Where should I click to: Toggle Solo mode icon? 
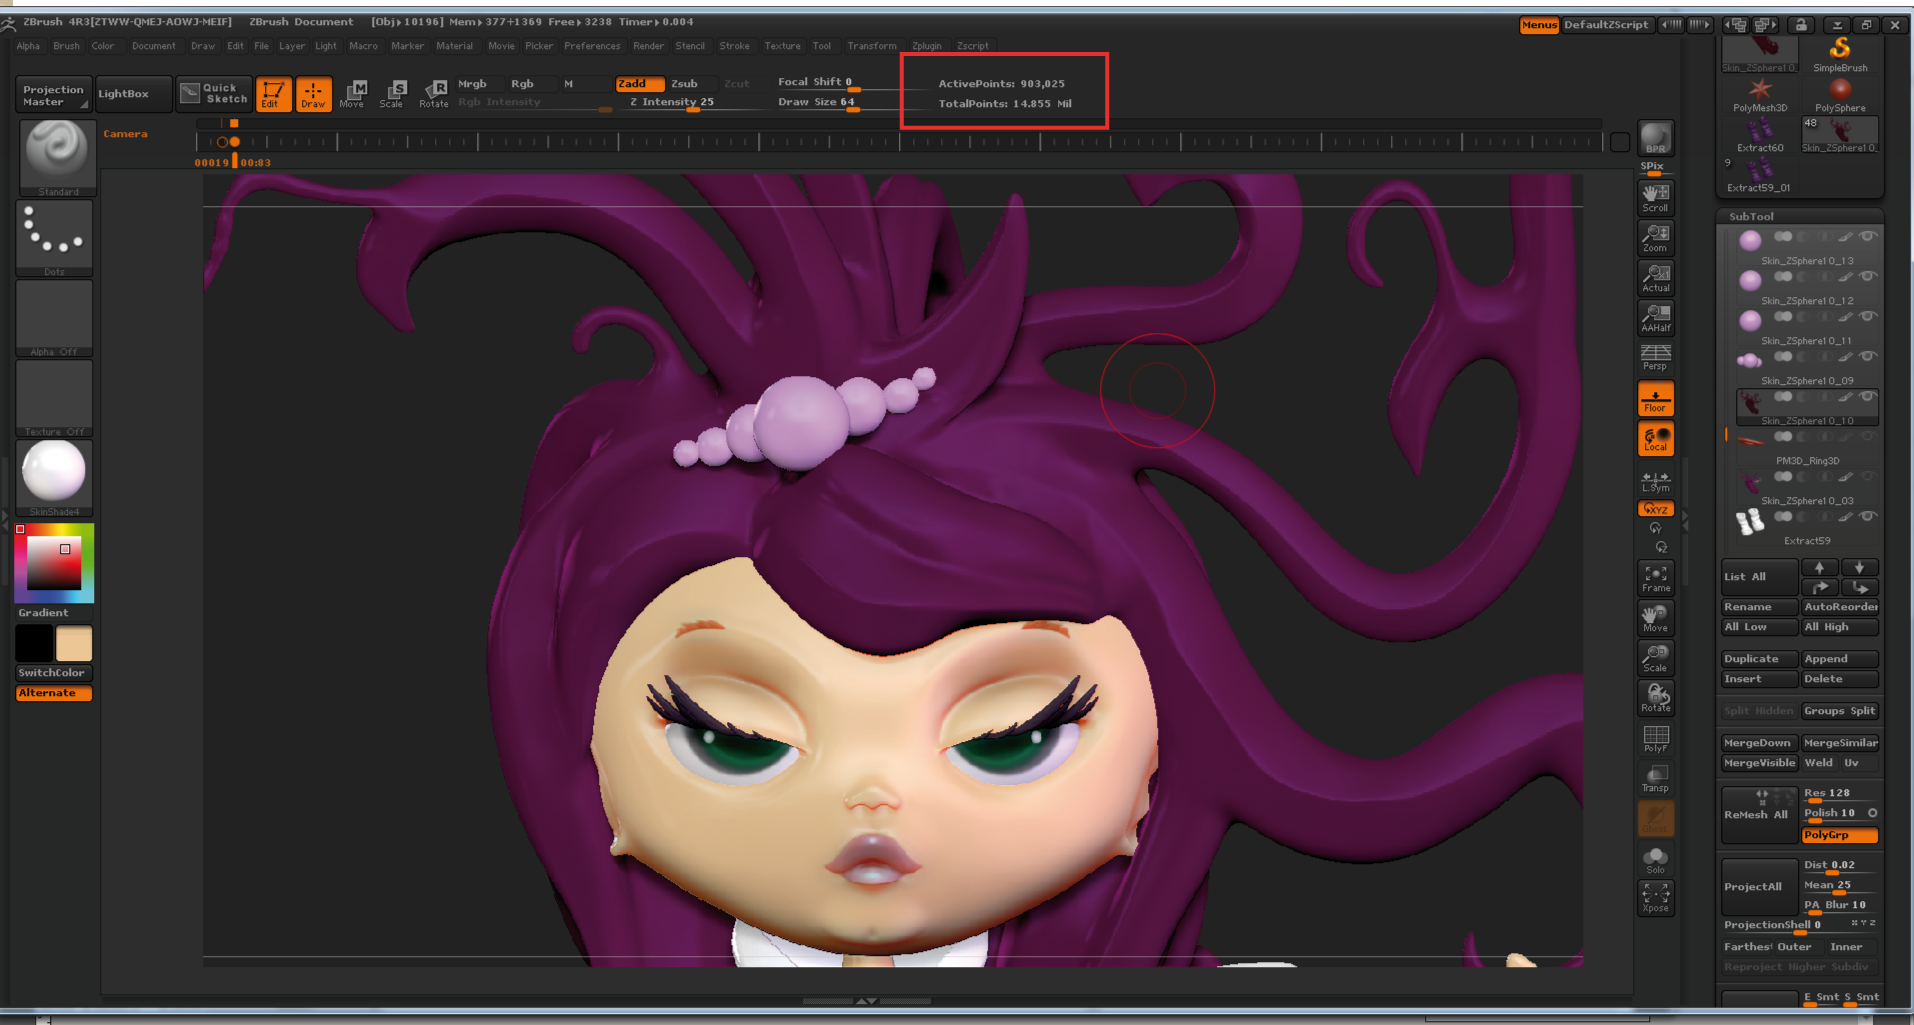1656,859
